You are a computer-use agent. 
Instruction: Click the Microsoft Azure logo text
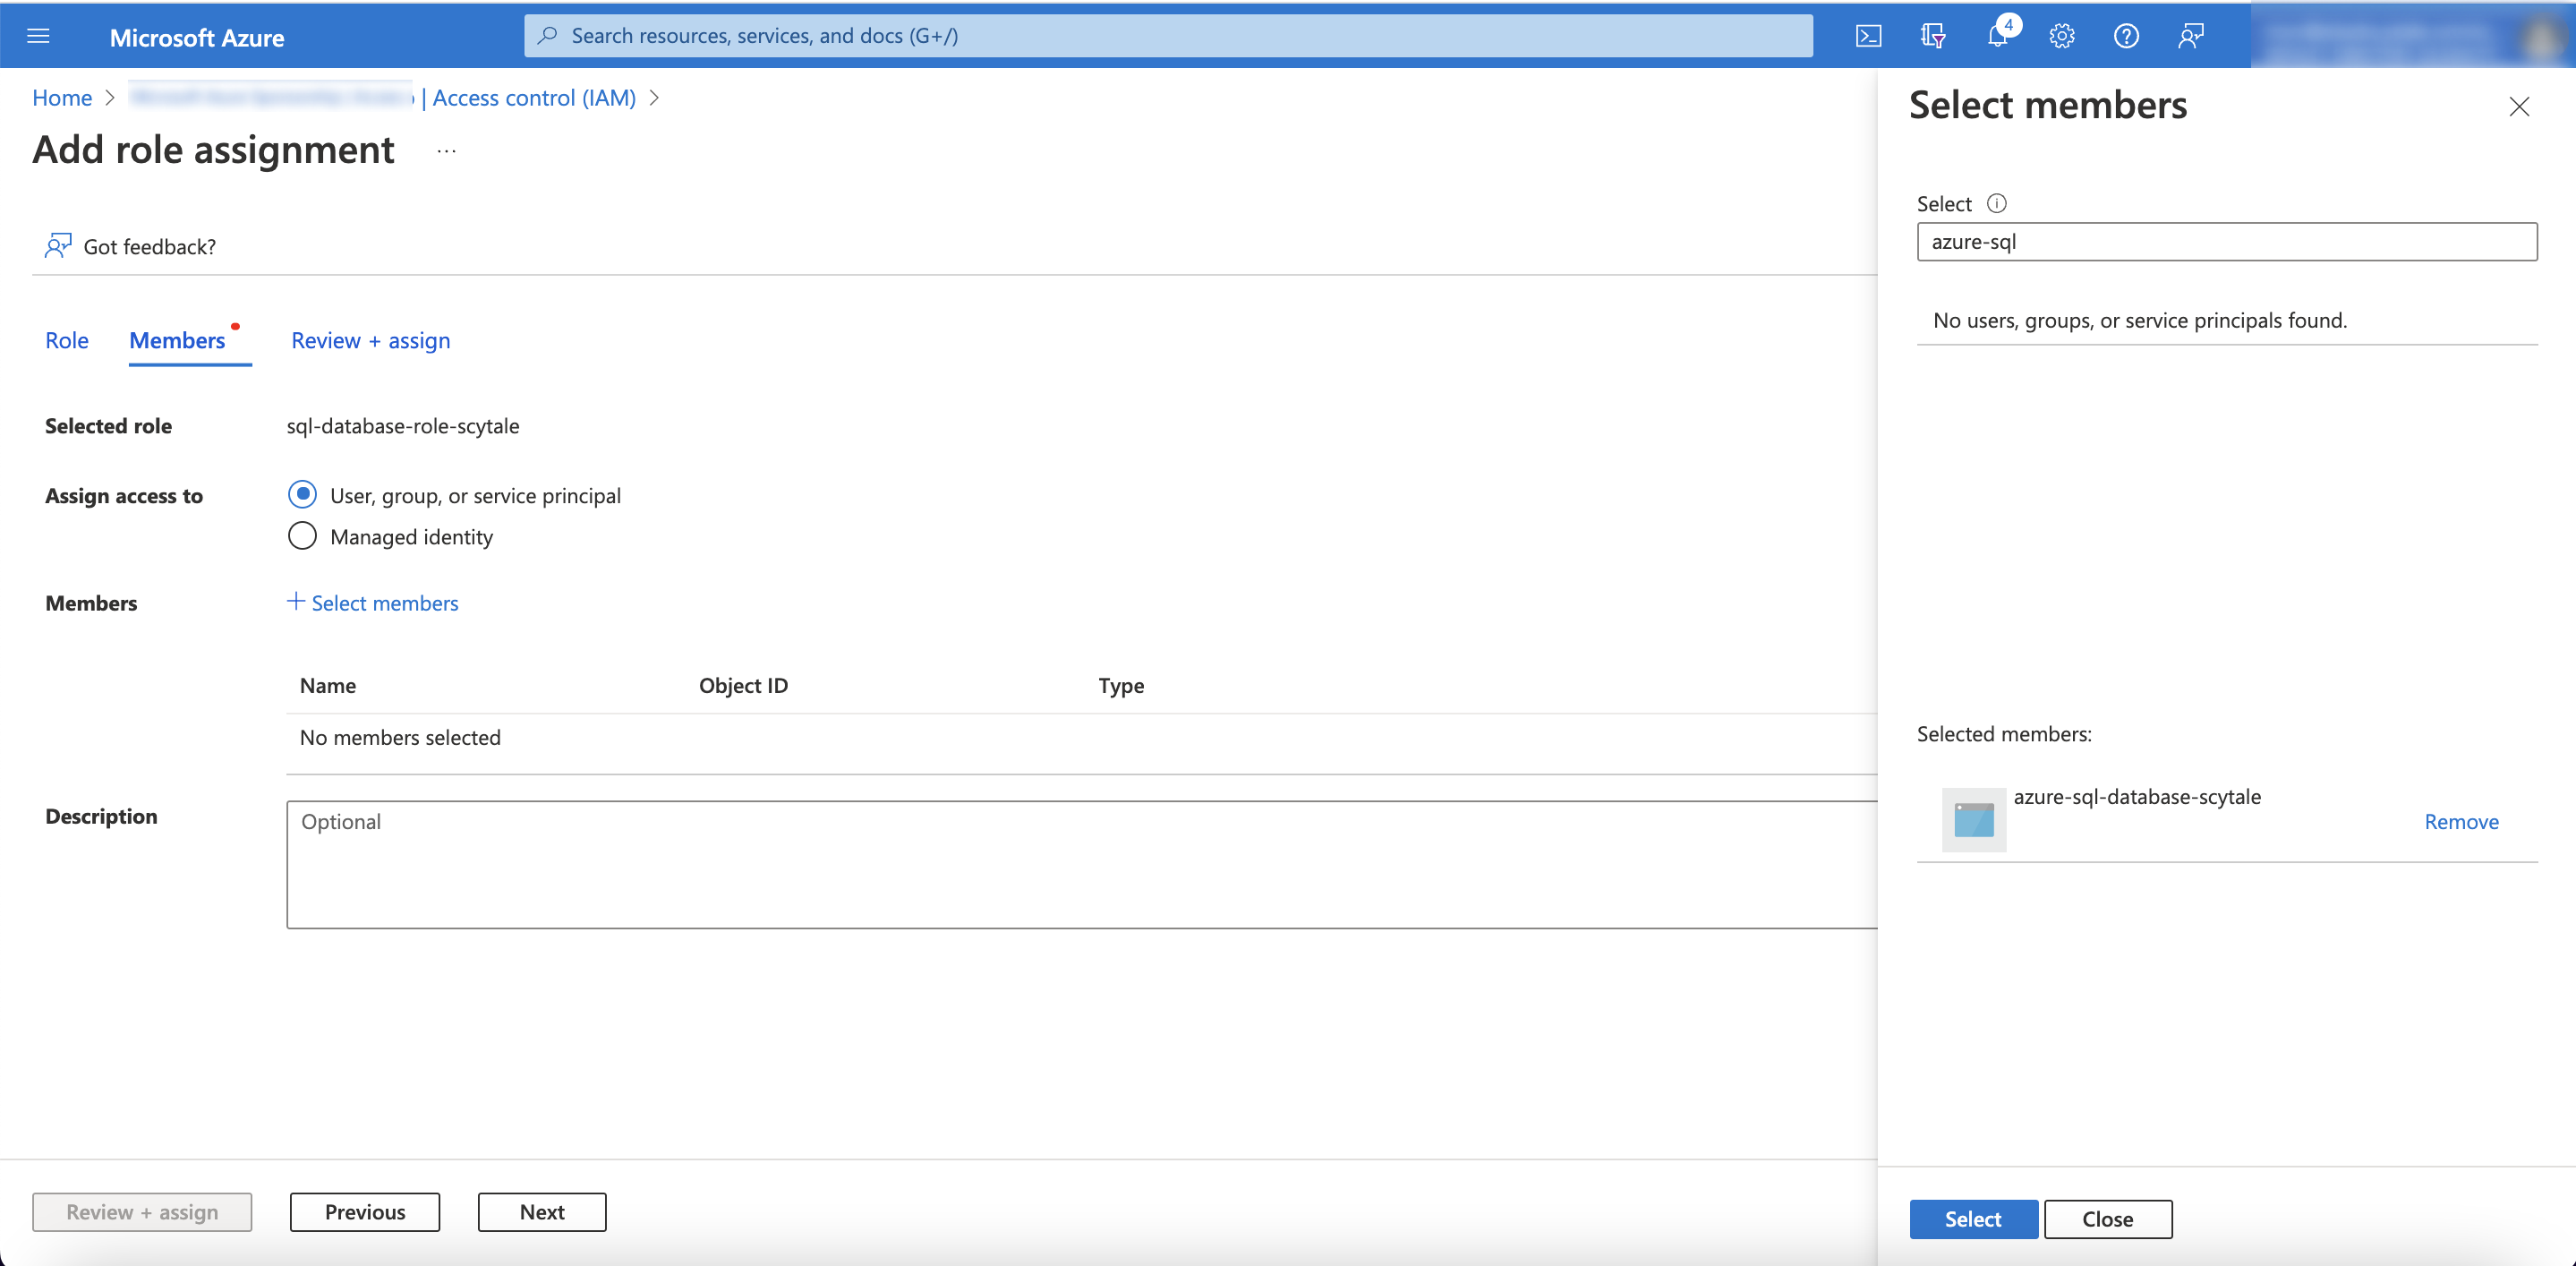(196, 38)
